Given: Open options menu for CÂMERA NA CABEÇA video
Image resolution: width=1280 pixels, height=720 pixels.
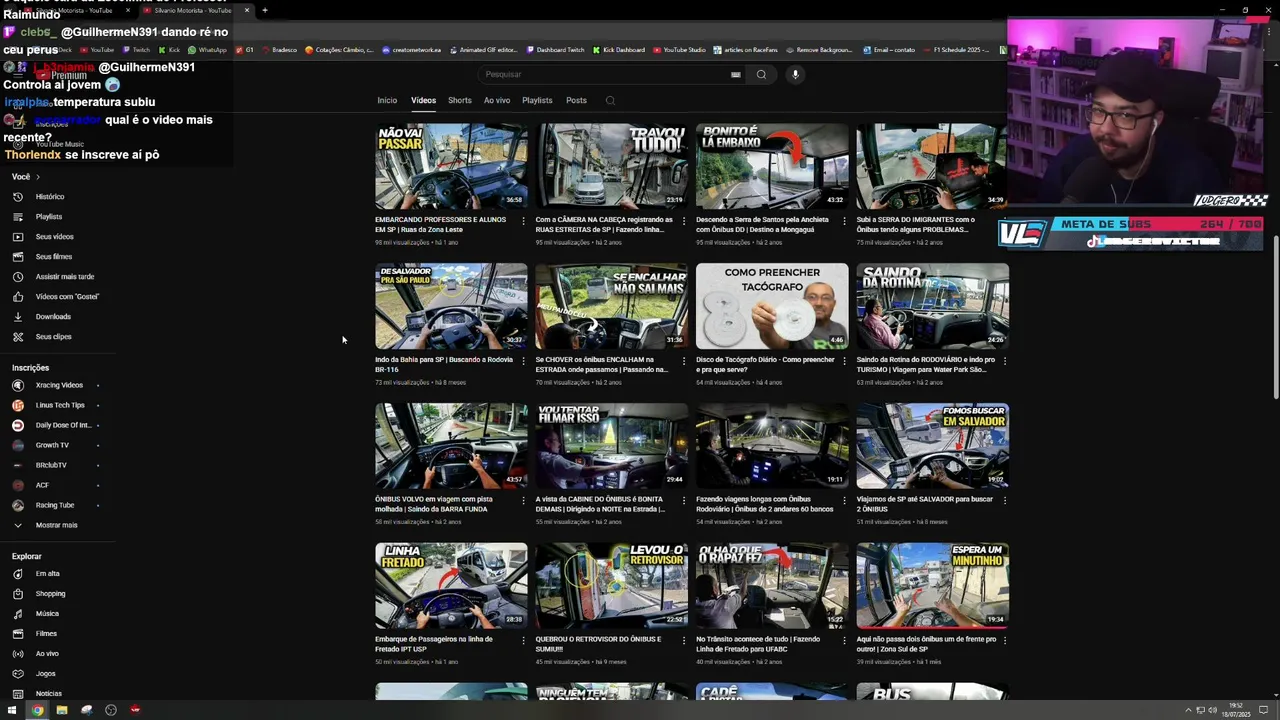Looking at the screenshot, I should 684,221.
